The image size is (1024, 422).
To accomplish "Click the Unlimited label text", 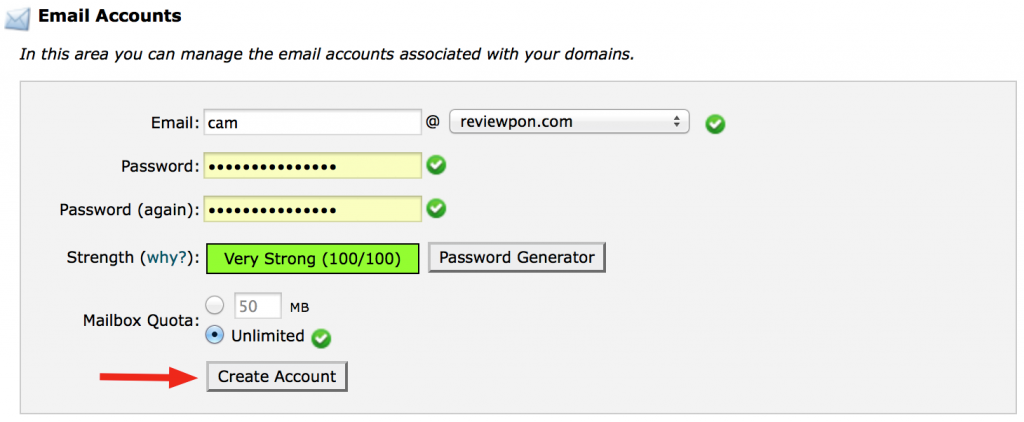I will pos(267,336).
